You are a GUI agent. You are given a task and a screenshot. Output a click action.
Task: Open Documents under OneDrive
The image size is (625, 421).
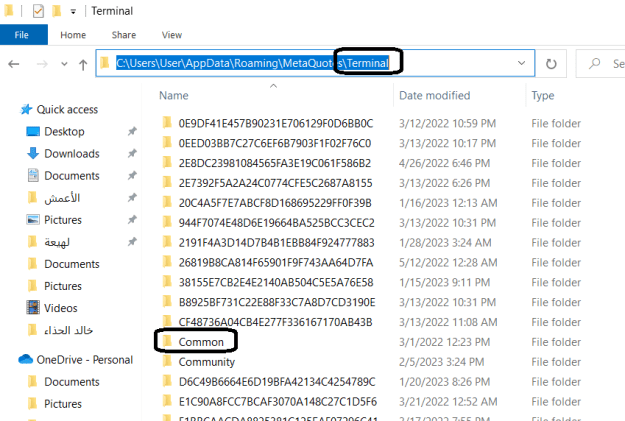click(72, 382)
